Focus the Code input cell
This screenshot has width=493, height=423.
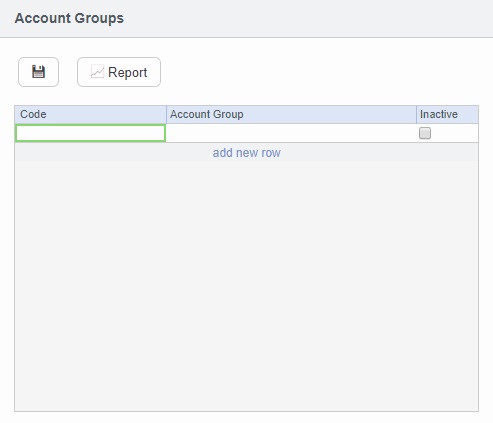90,133
